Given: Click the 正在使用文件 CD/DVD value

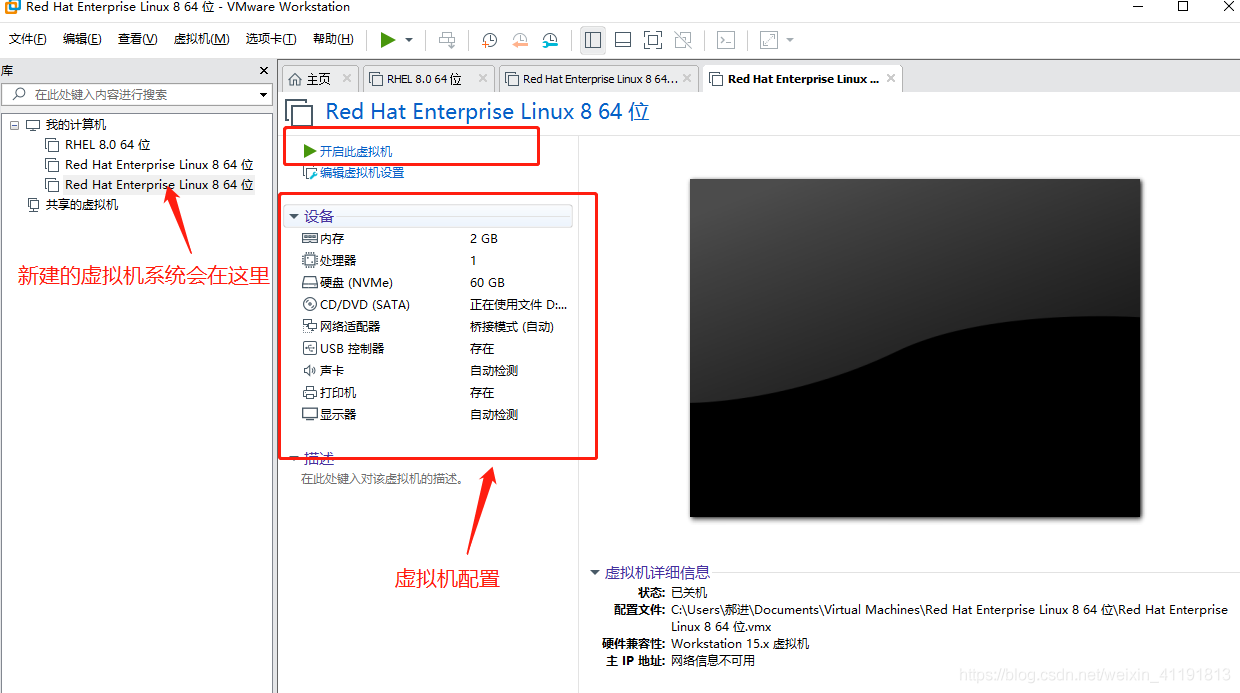Looking at the screenshot, I should [519, 305].
